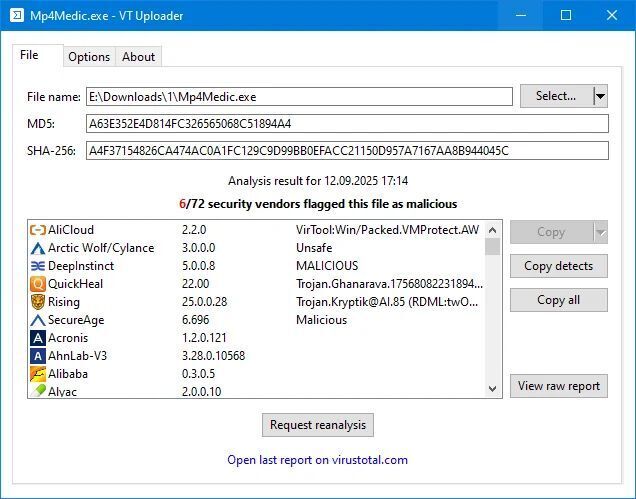
Task: Click the QuickHeal vendor icon
Action: click(x=38, y=284)
